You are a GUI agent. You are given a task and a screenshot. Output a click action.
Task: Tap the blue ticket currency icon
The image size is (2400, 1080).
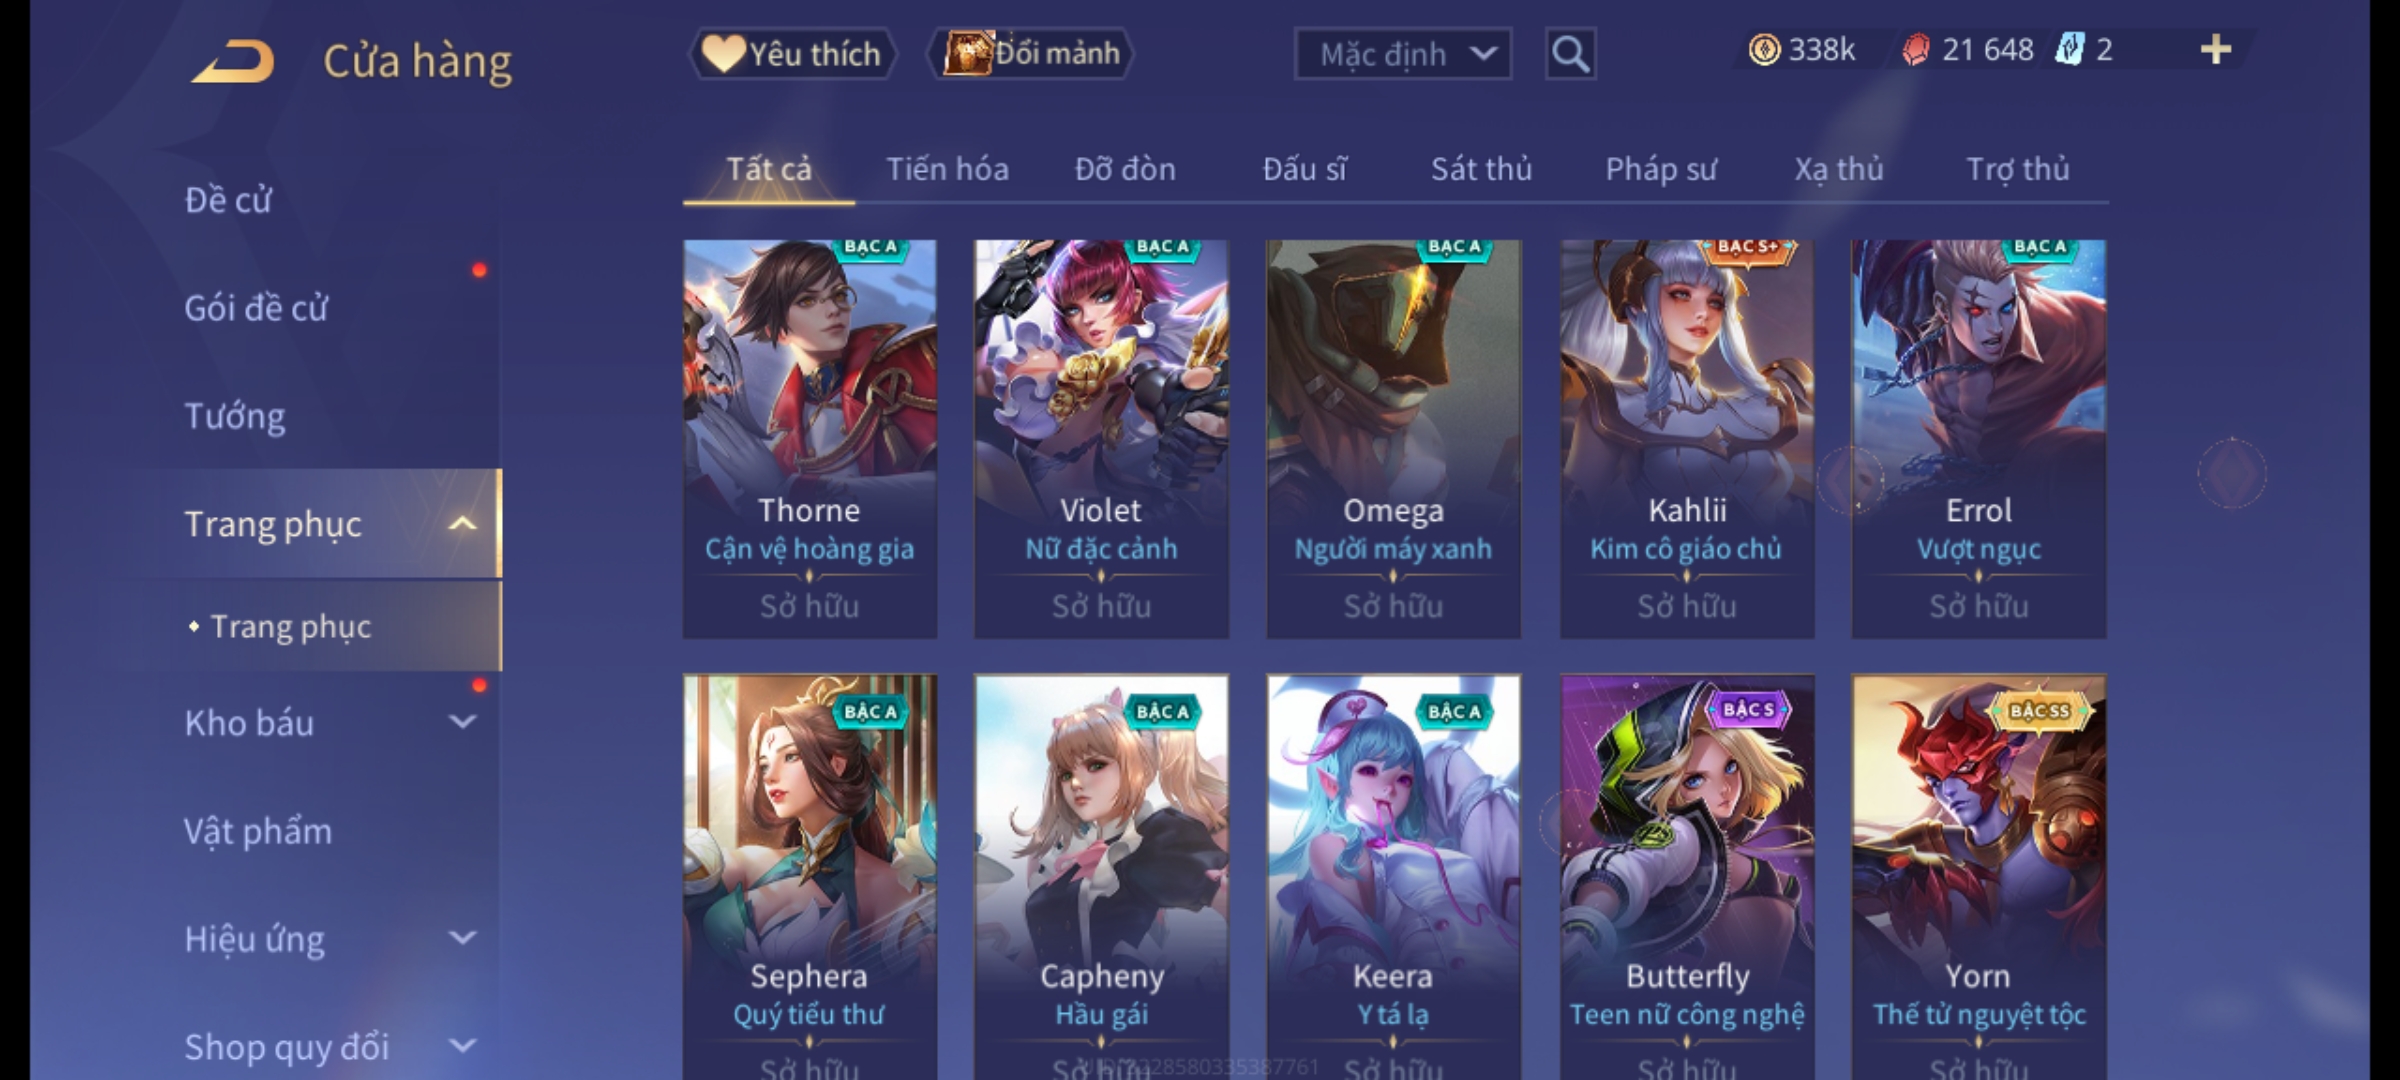2068,50
